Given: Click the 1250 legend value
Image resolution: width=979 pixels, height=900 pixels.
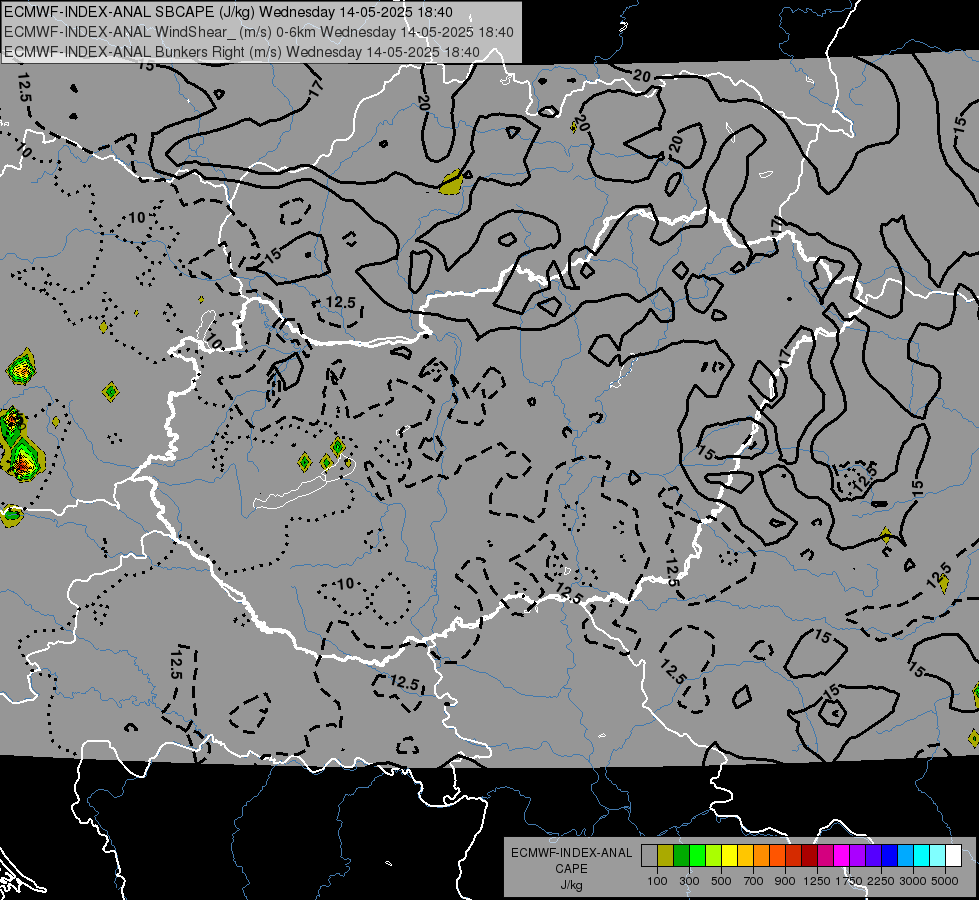Looking at the screenshot, I should [817, 881].
